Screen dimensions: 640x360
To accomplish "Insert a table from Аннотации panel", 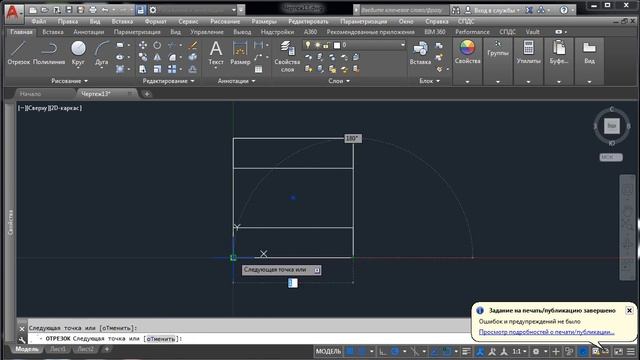I will 258,69.
